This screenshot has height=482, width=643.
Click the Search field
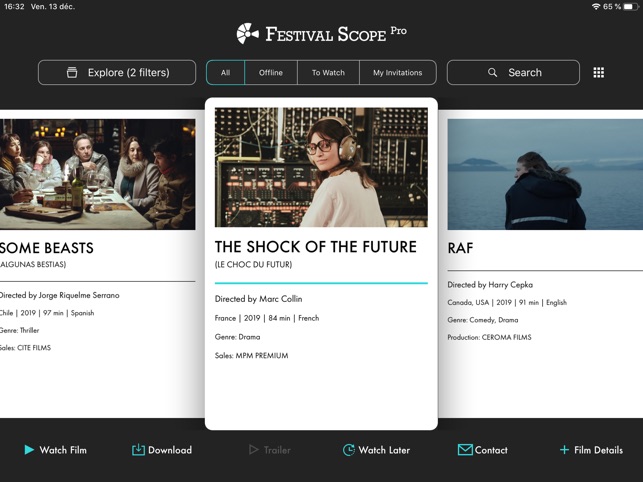(513, 73)
